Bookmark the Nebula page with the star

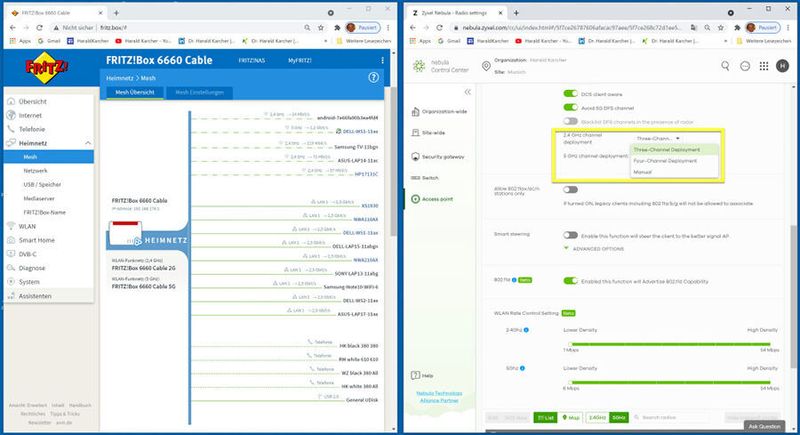click(720, 28)
